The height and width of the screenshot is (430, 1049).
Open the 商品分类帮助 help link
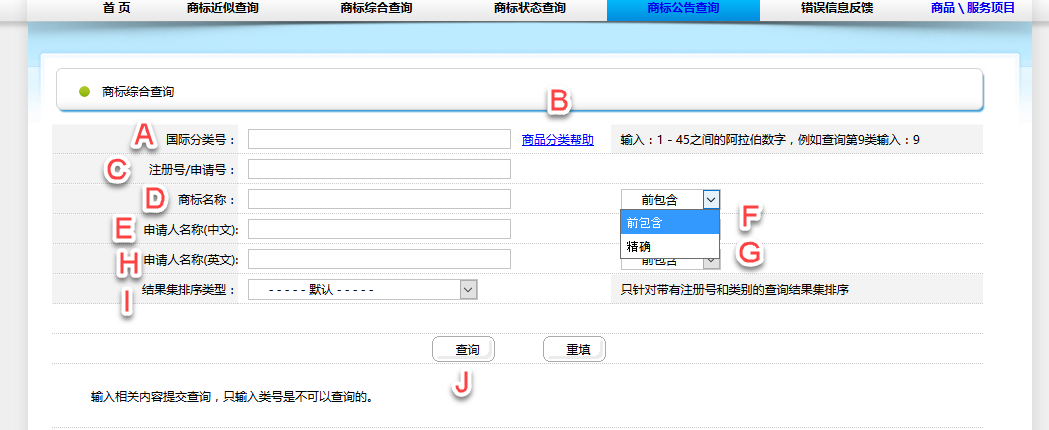(558, 140)
